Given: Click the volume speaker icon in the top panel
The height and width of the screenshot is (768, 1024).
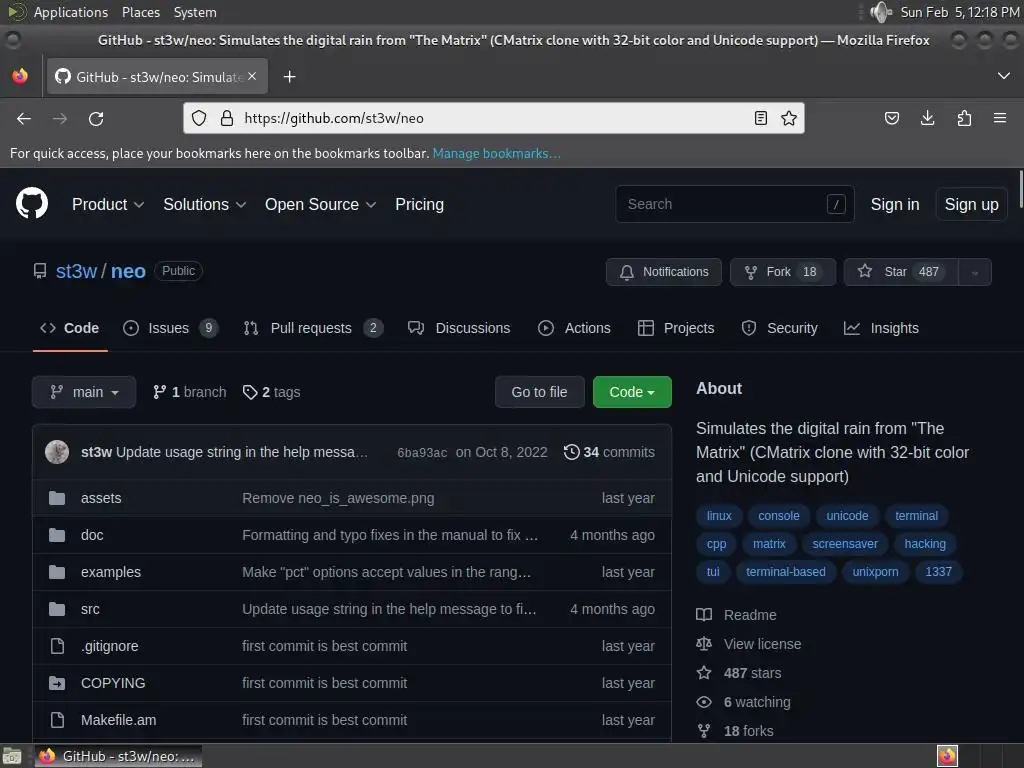Looking at the screenshot, I should click(x=881, y=12).
